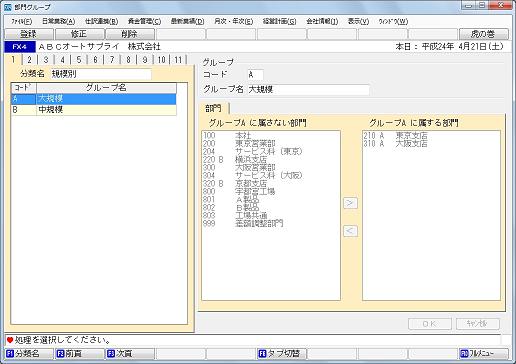
Task: Open the ウィンドウ(W) menu
Action: tap(393, 21)
